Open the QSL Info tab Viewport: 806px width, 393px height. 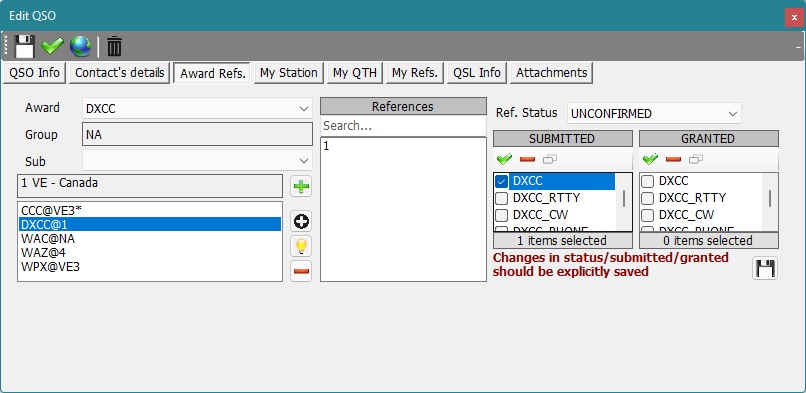tap(477, 73)
